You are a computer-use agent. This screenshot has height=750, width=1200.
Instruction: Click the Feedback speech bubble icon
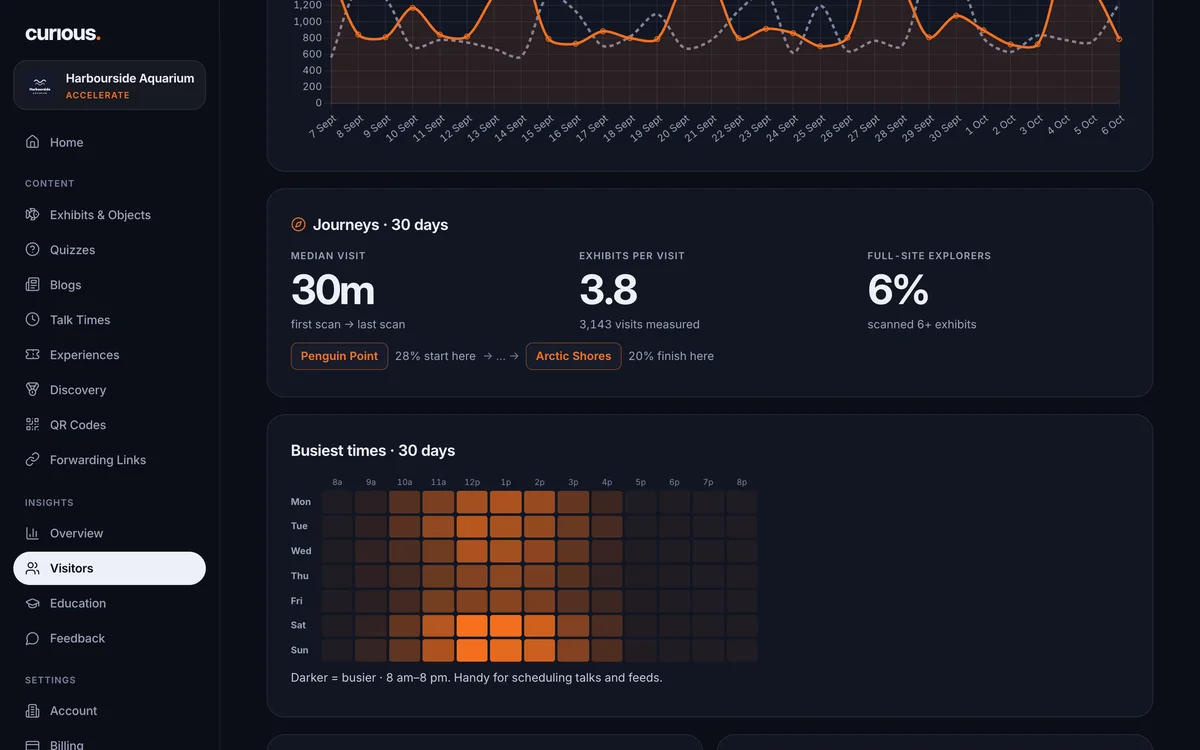click(33, 638)
